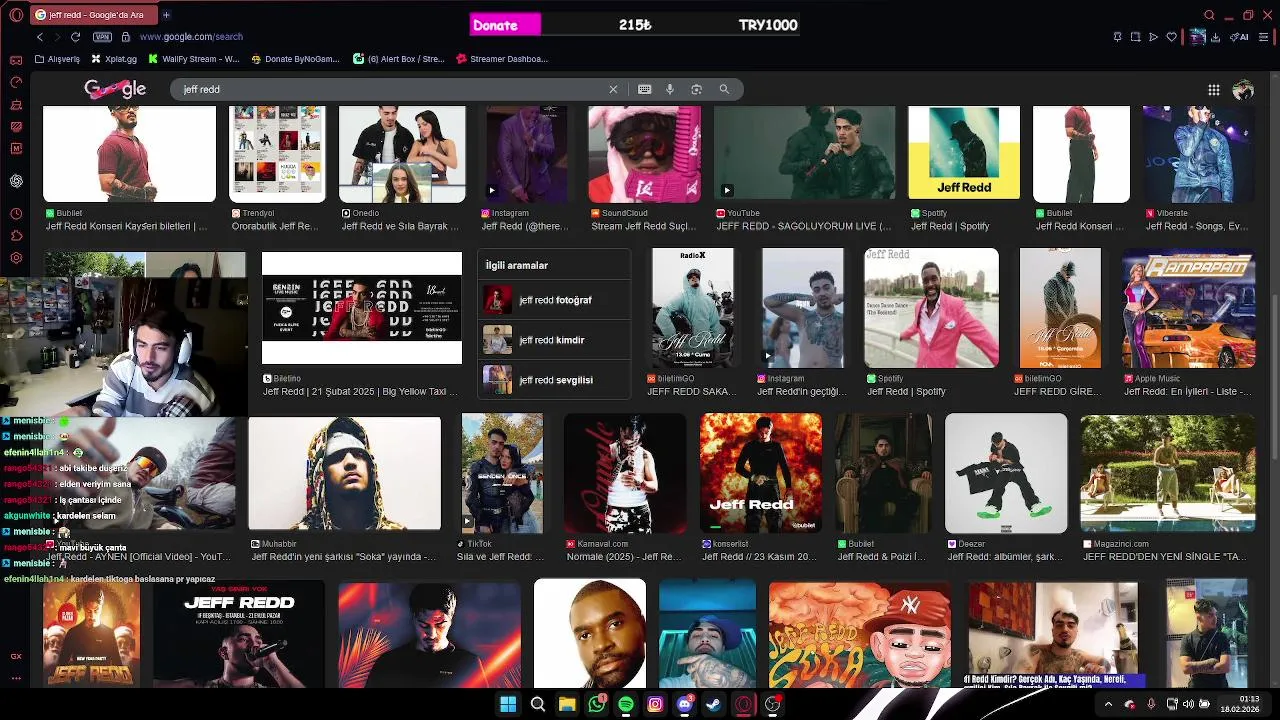Open browser search in tabs icon
This screenshot has height=720, width=1280.
click(1209, 15)
